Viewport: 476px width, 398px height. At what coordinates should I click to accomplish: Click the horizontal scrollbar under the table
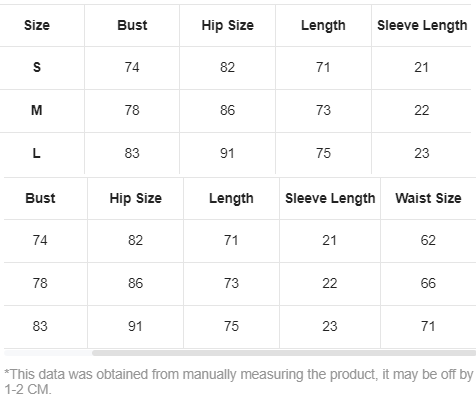click(284, 353)
